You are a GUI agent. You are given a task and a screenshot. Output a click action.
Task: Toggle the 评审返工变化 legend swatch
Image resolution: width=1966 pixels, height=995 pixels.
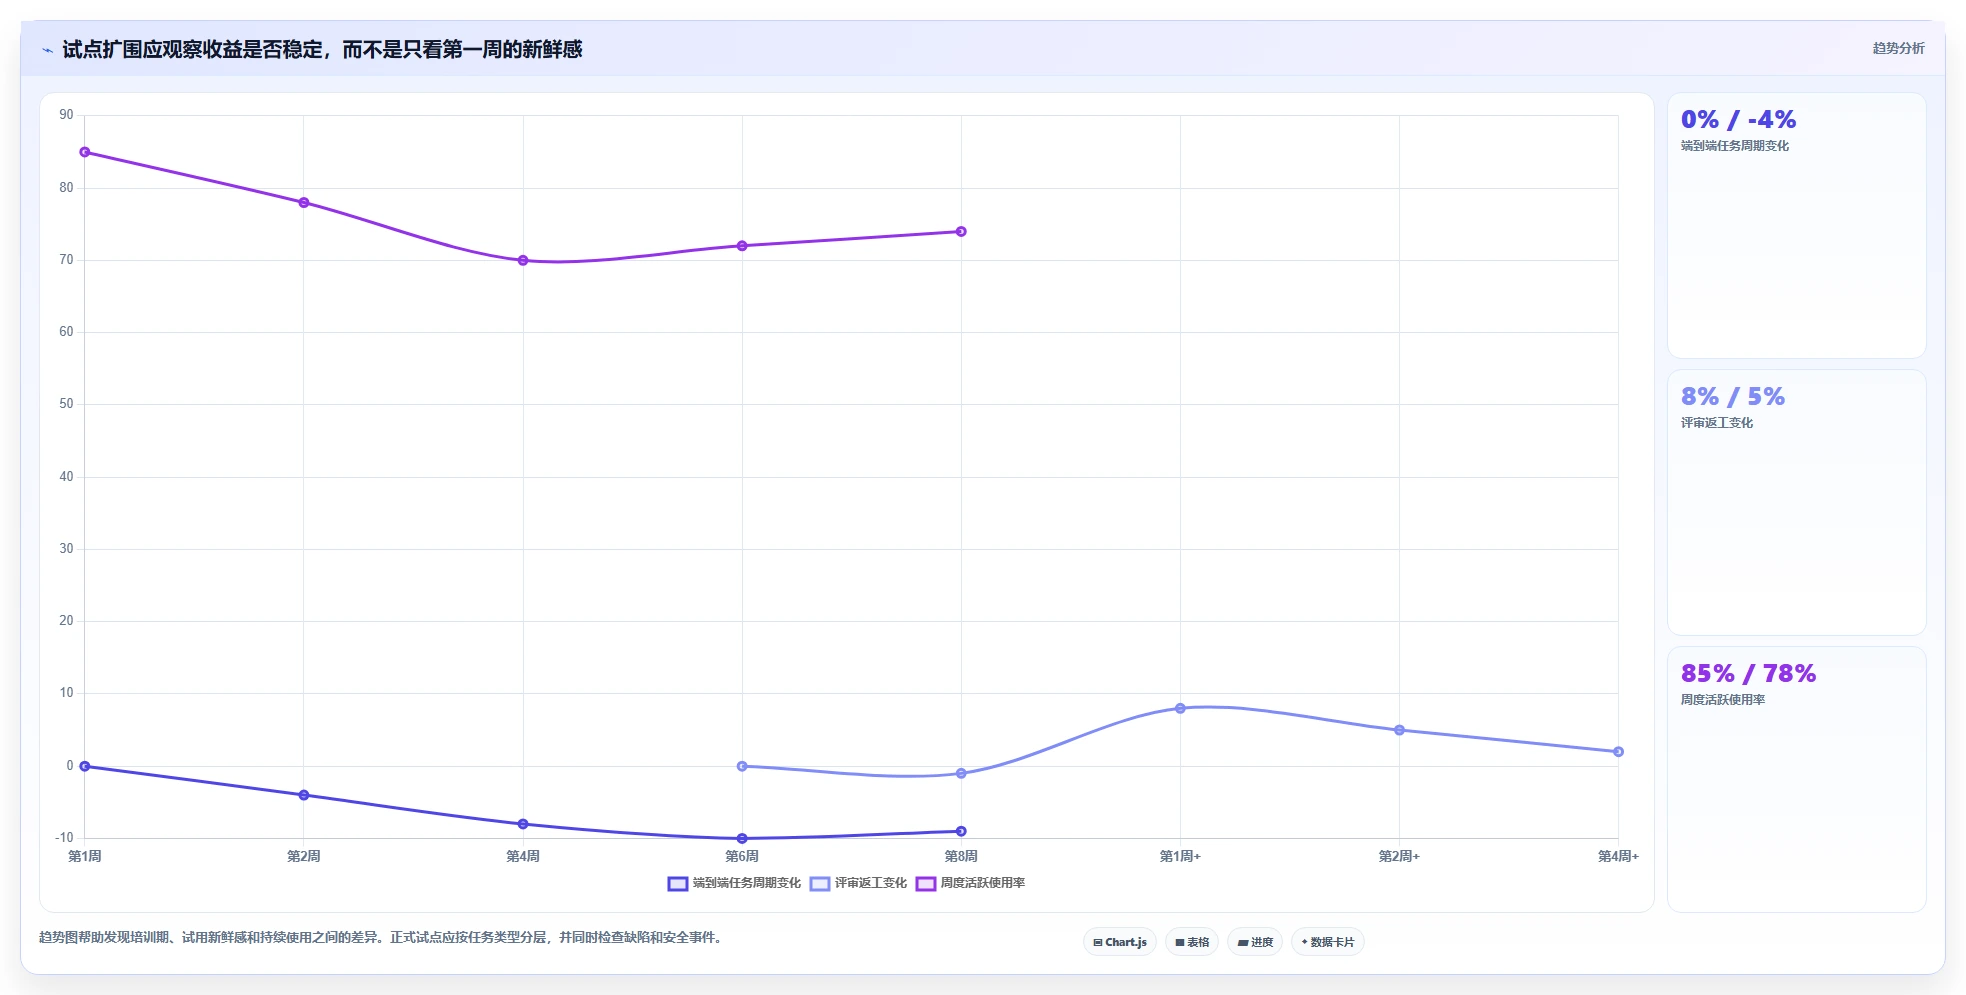click(820, 884)
